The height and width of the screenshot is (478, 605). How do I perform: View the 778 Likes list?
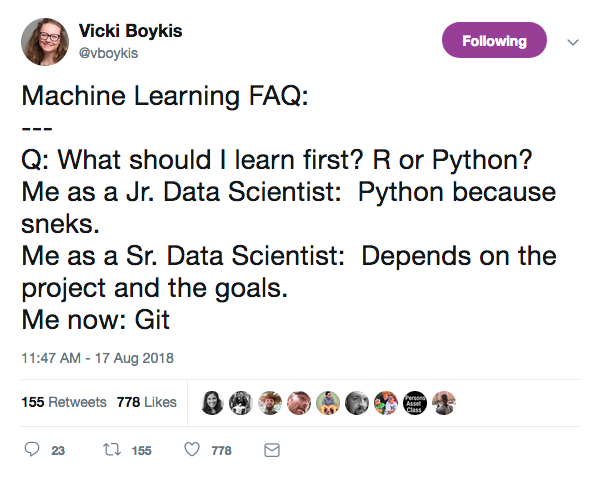click(147, 402)
